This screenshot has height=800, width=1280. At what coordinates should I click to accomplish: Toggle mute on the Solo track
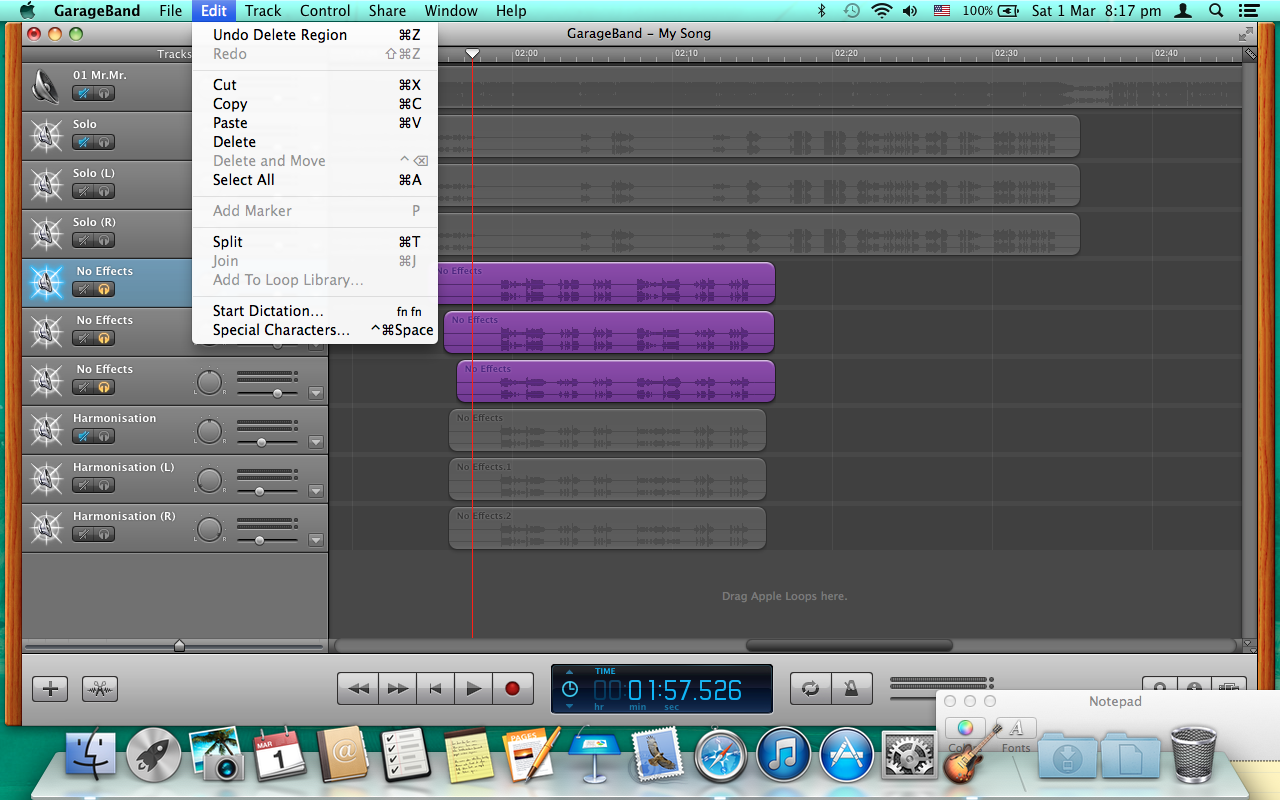pyautogui.click(x=84, y=142)
